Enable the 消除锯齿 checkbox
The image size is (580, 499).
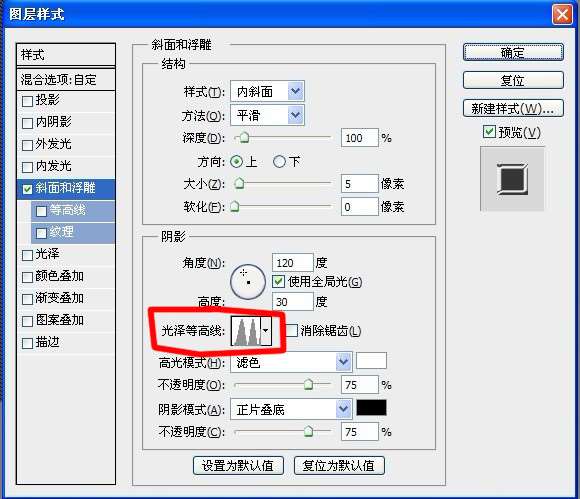pyautogui.click(x=291, y=330)
